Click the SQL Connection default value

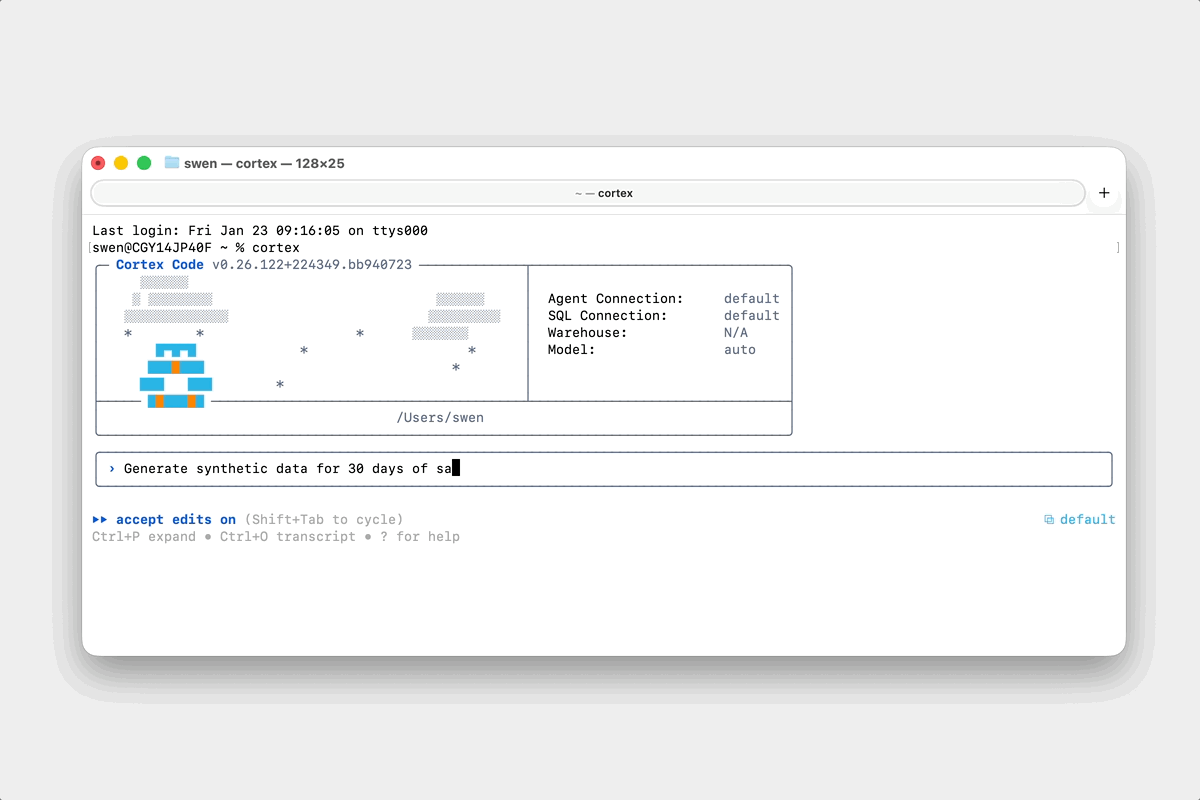click(752, 316)
